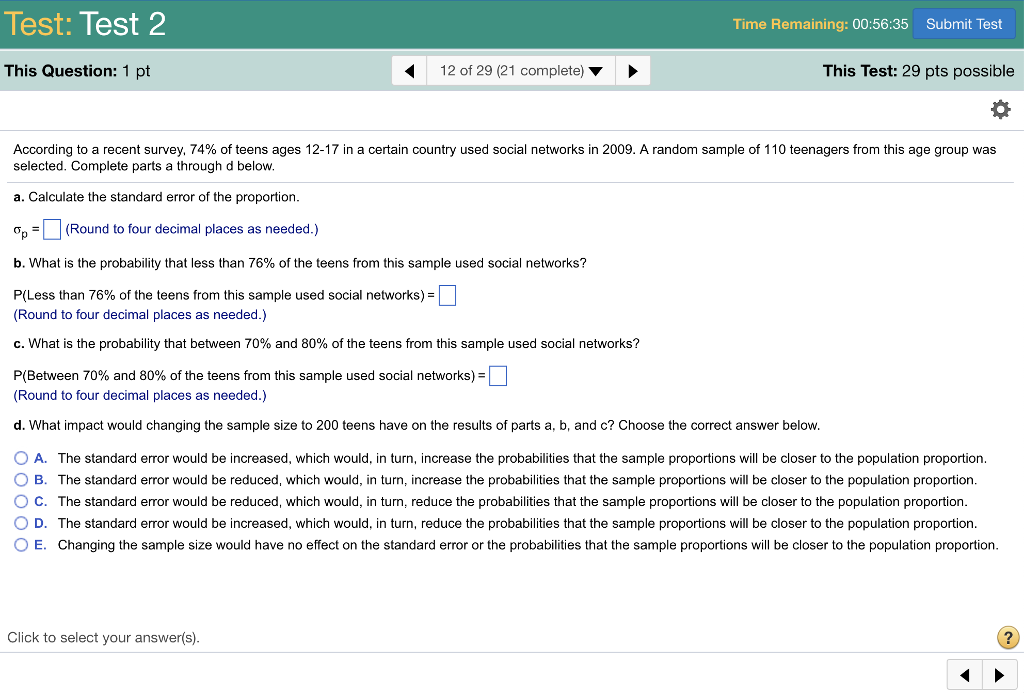Select radio option A about increased standard error
Screen dimensions: 1024x693
[x=22, y=458]
